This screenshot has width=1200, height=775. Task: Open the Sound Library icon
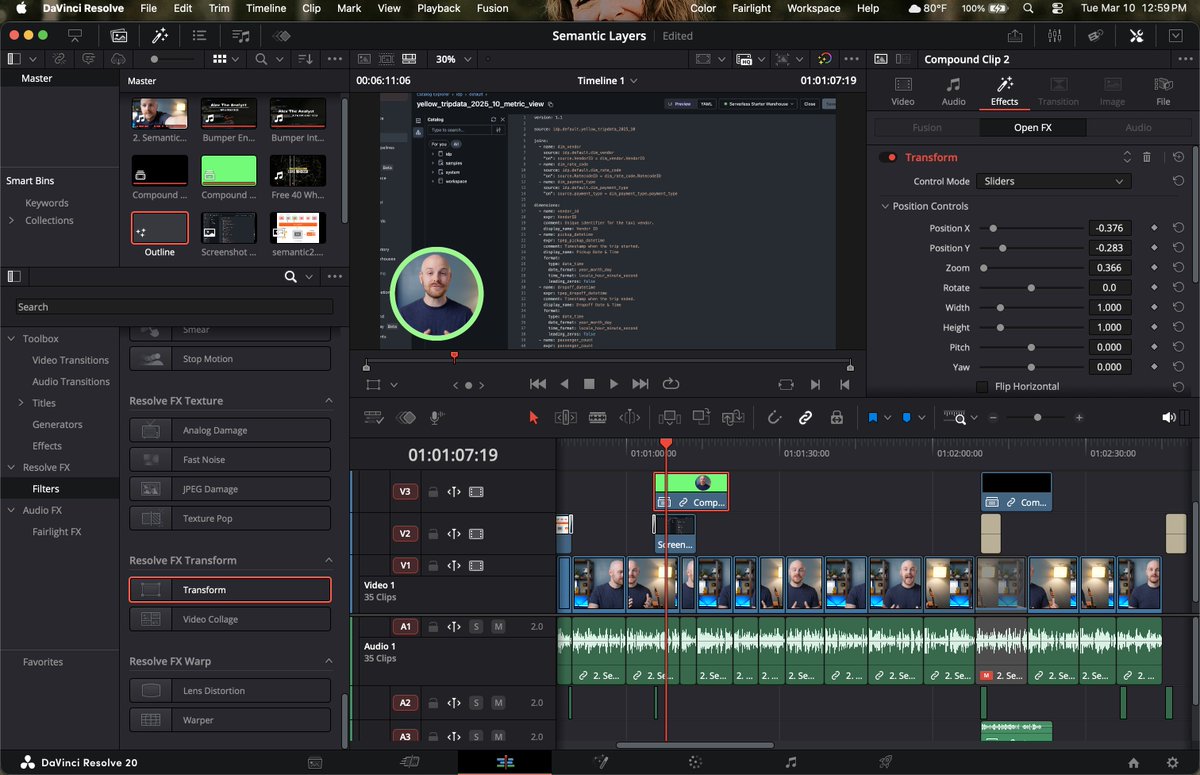tap(241, 35)
